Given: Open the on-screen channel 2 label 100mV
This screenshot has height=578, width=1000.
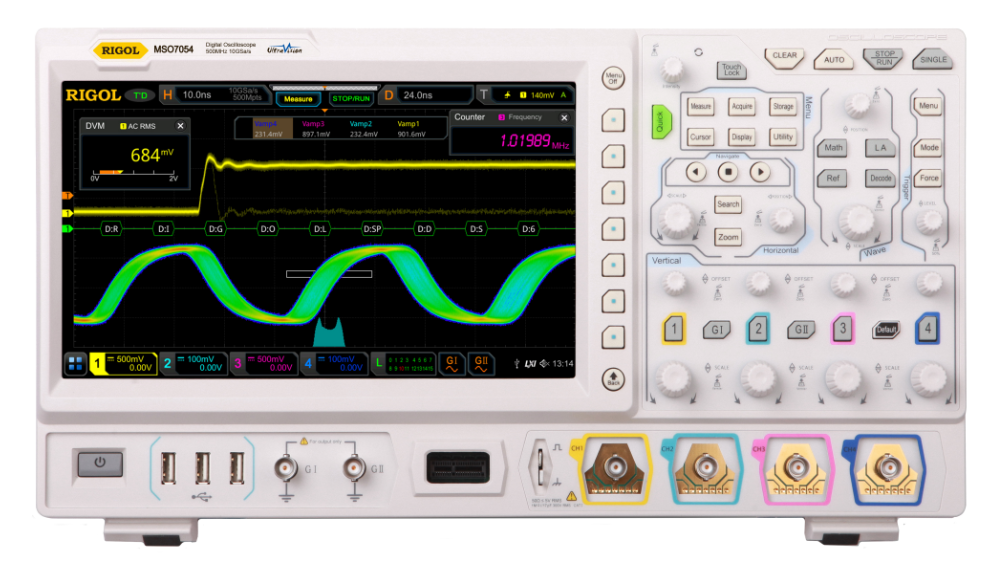Looking at the screenshot, I should (x=193, y=364).
